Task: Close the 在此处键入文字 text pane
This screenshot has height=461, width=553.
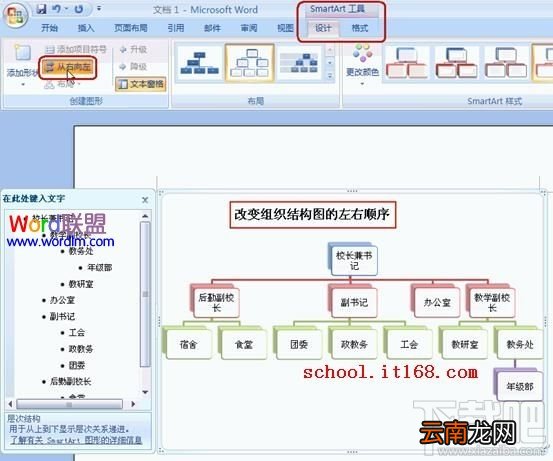Action: [145, 200]
